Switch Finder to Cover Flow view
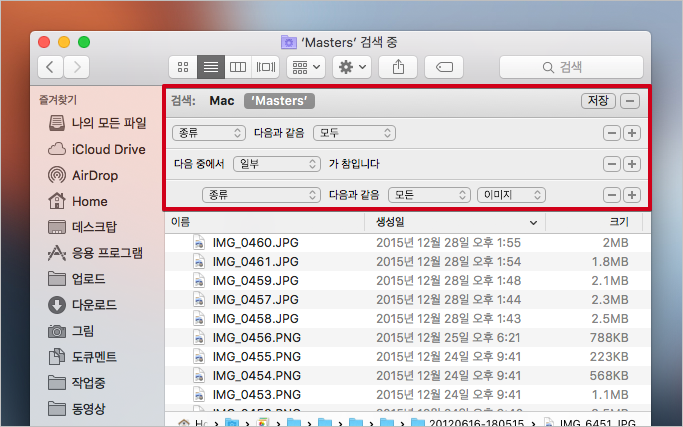Screen dimensions: 683x427 (265, 67)
